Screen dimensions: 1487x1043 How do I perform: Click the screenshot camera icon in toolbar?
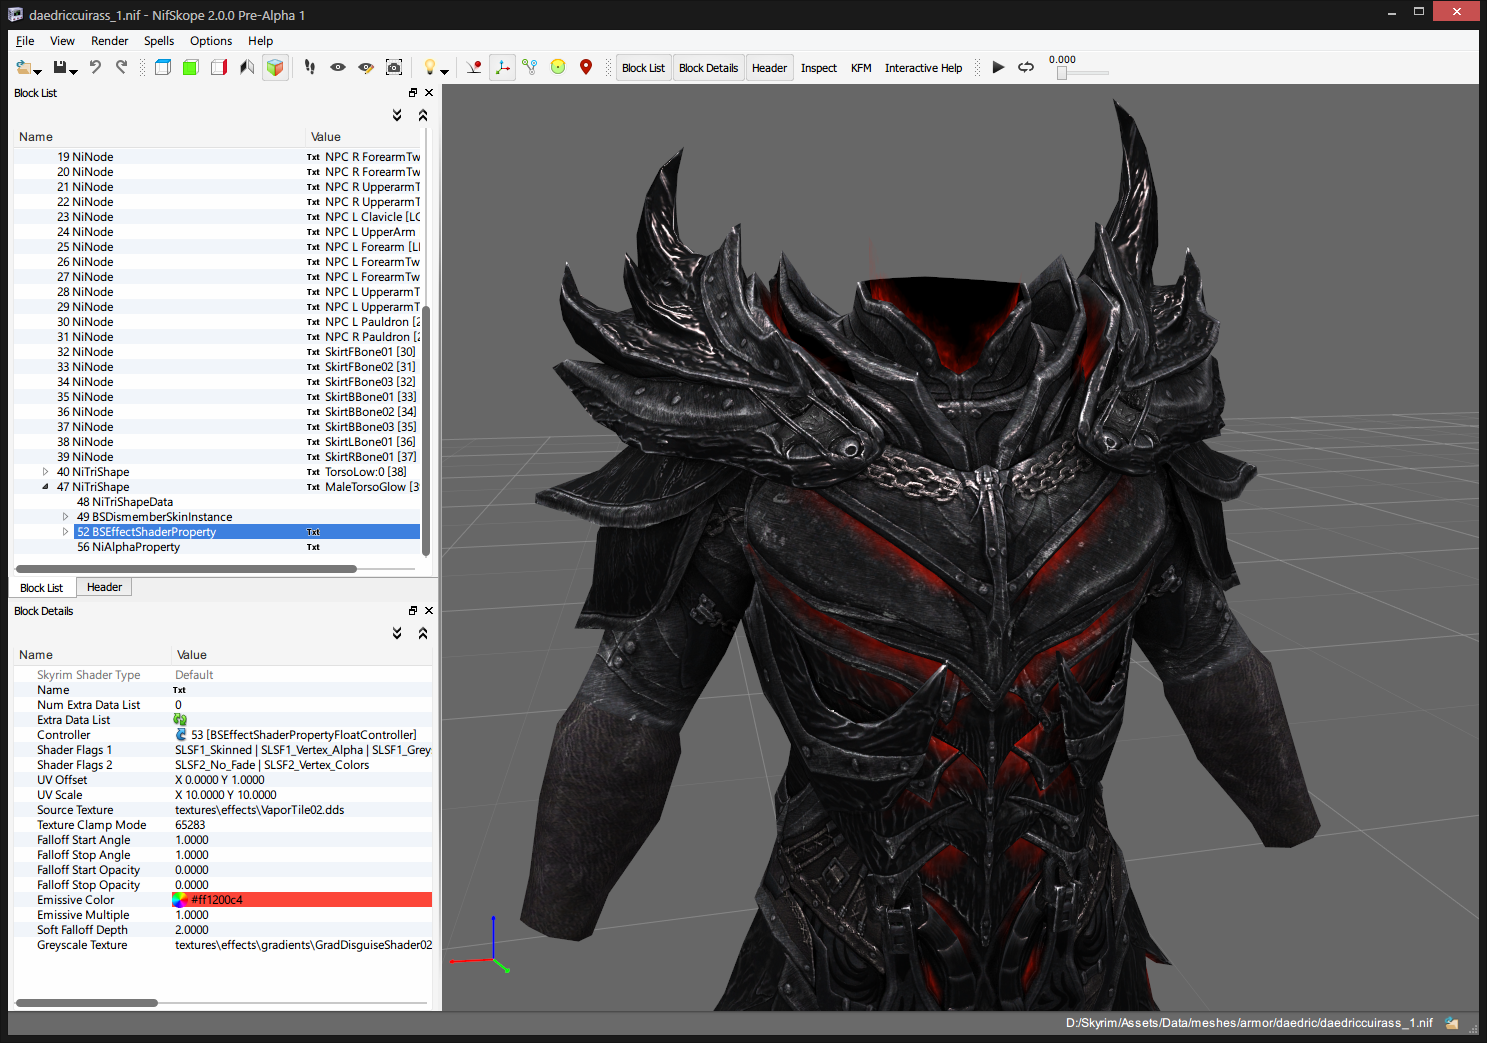[x=394, y=67]
